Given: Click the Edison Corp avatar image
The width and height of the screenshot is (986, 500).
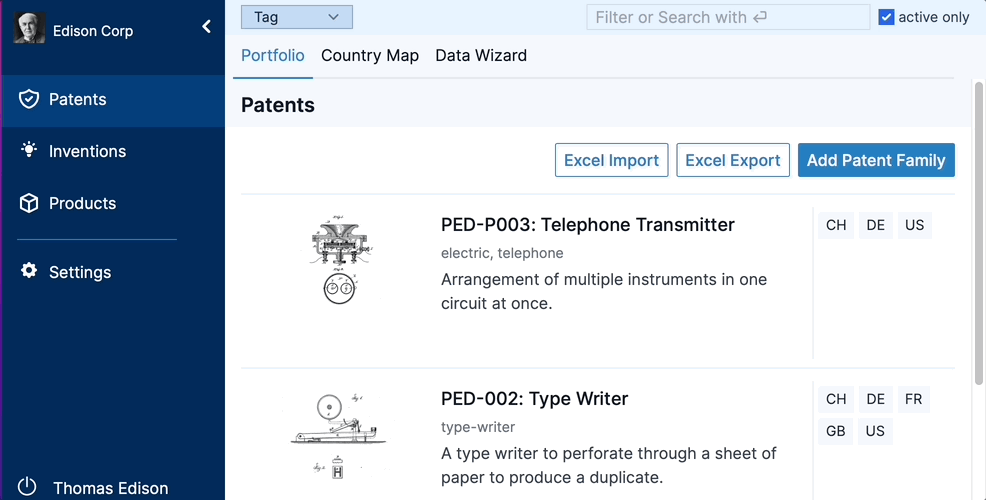Looking at the screenshot, I should tap(30, 28).
